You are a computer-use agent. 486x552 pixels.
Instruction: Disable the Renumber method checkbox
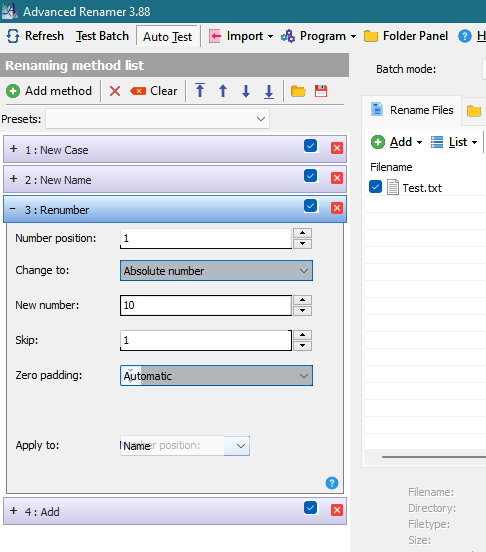point(310,206)
